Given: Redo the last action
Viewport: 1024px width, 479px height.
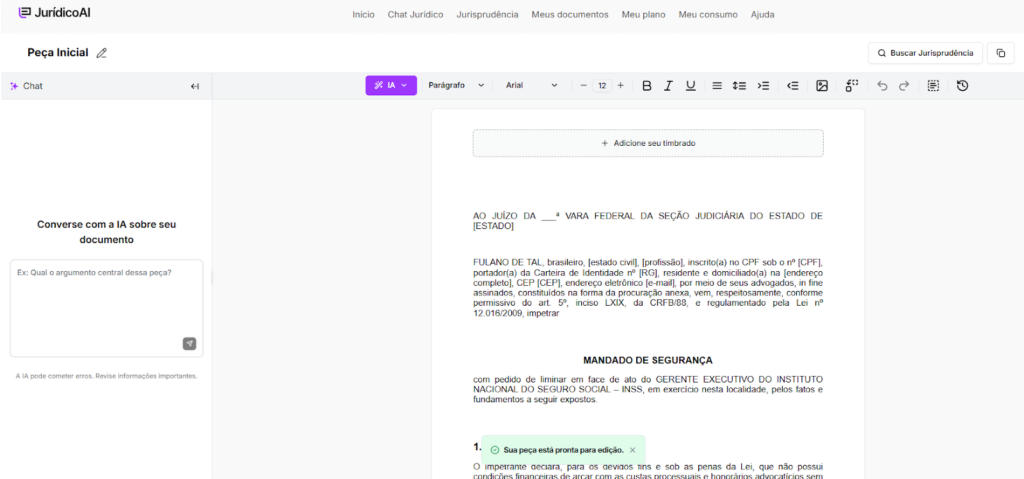Looking at the screenshot, I should tap(904, 86).
